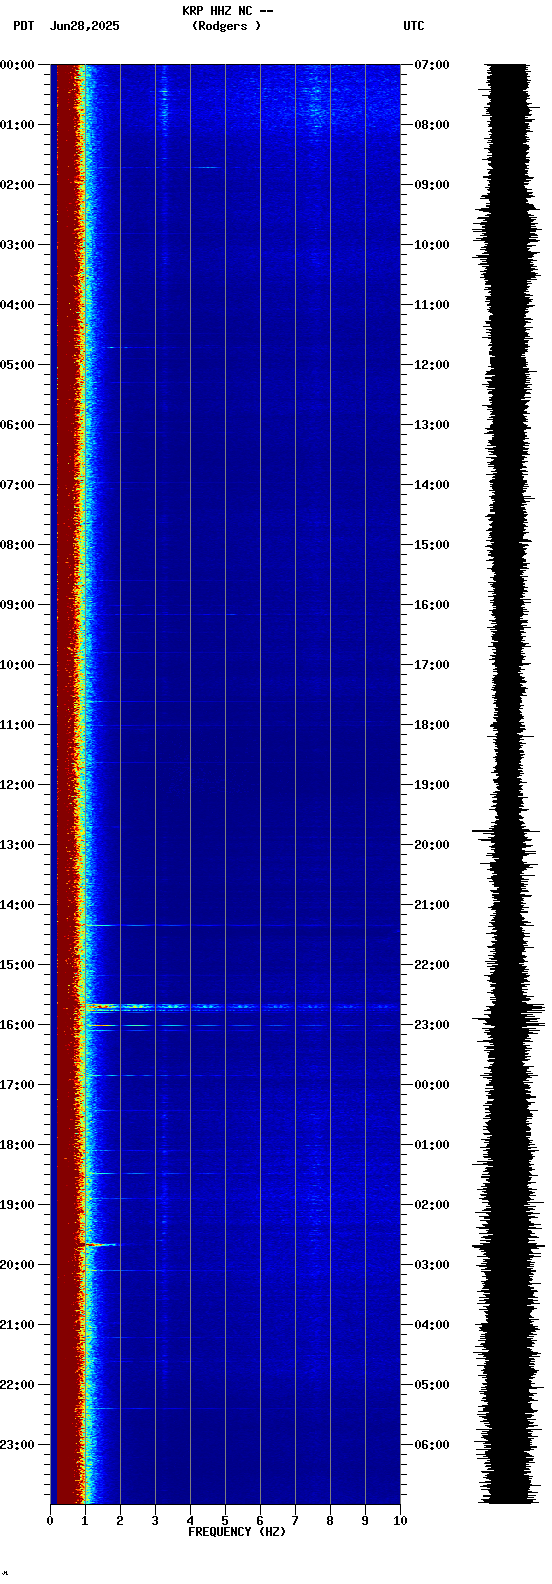Click the station title 'KRP HHZ NC --'
Image resolution: width=552 pixels, height=1584 pixels.
click(227, 11)
